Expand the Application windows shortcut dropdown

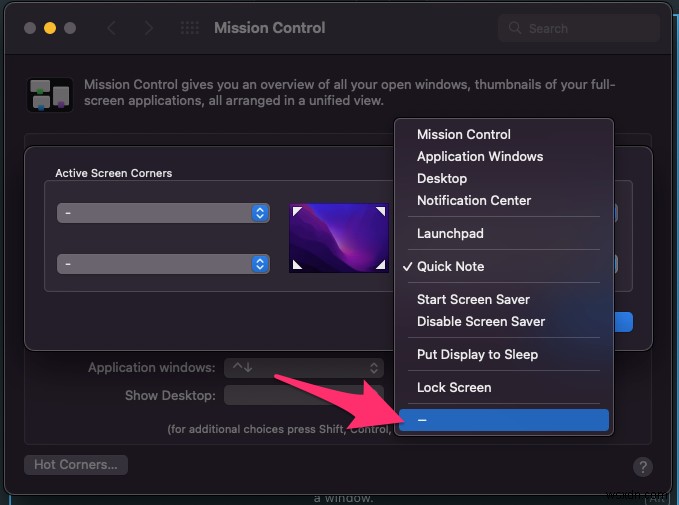tap(304, 368)
